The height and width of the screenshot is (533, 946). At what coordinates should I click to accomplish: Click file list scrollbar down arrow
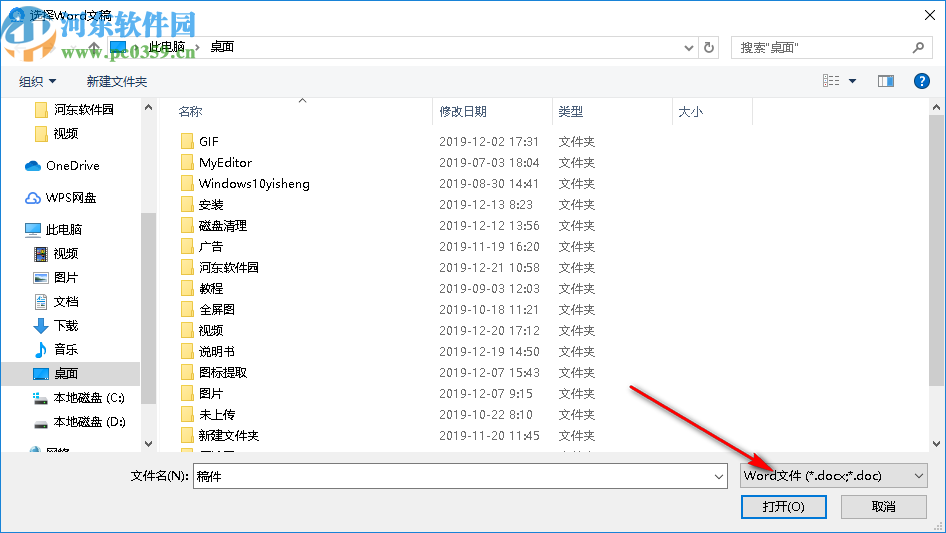[936, 444]
